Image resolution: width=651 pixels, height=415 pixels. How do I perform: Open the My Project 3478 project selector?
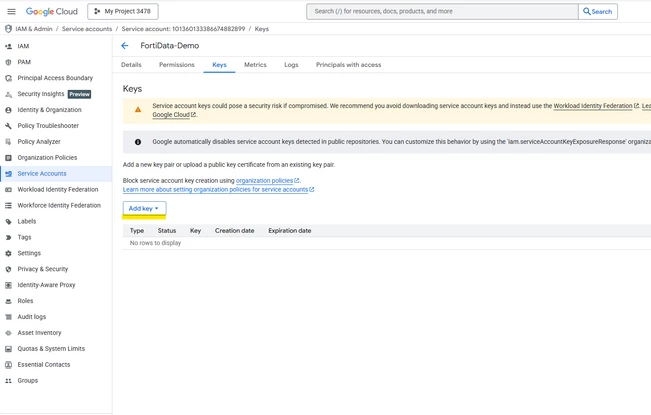(x=122, y=11)
